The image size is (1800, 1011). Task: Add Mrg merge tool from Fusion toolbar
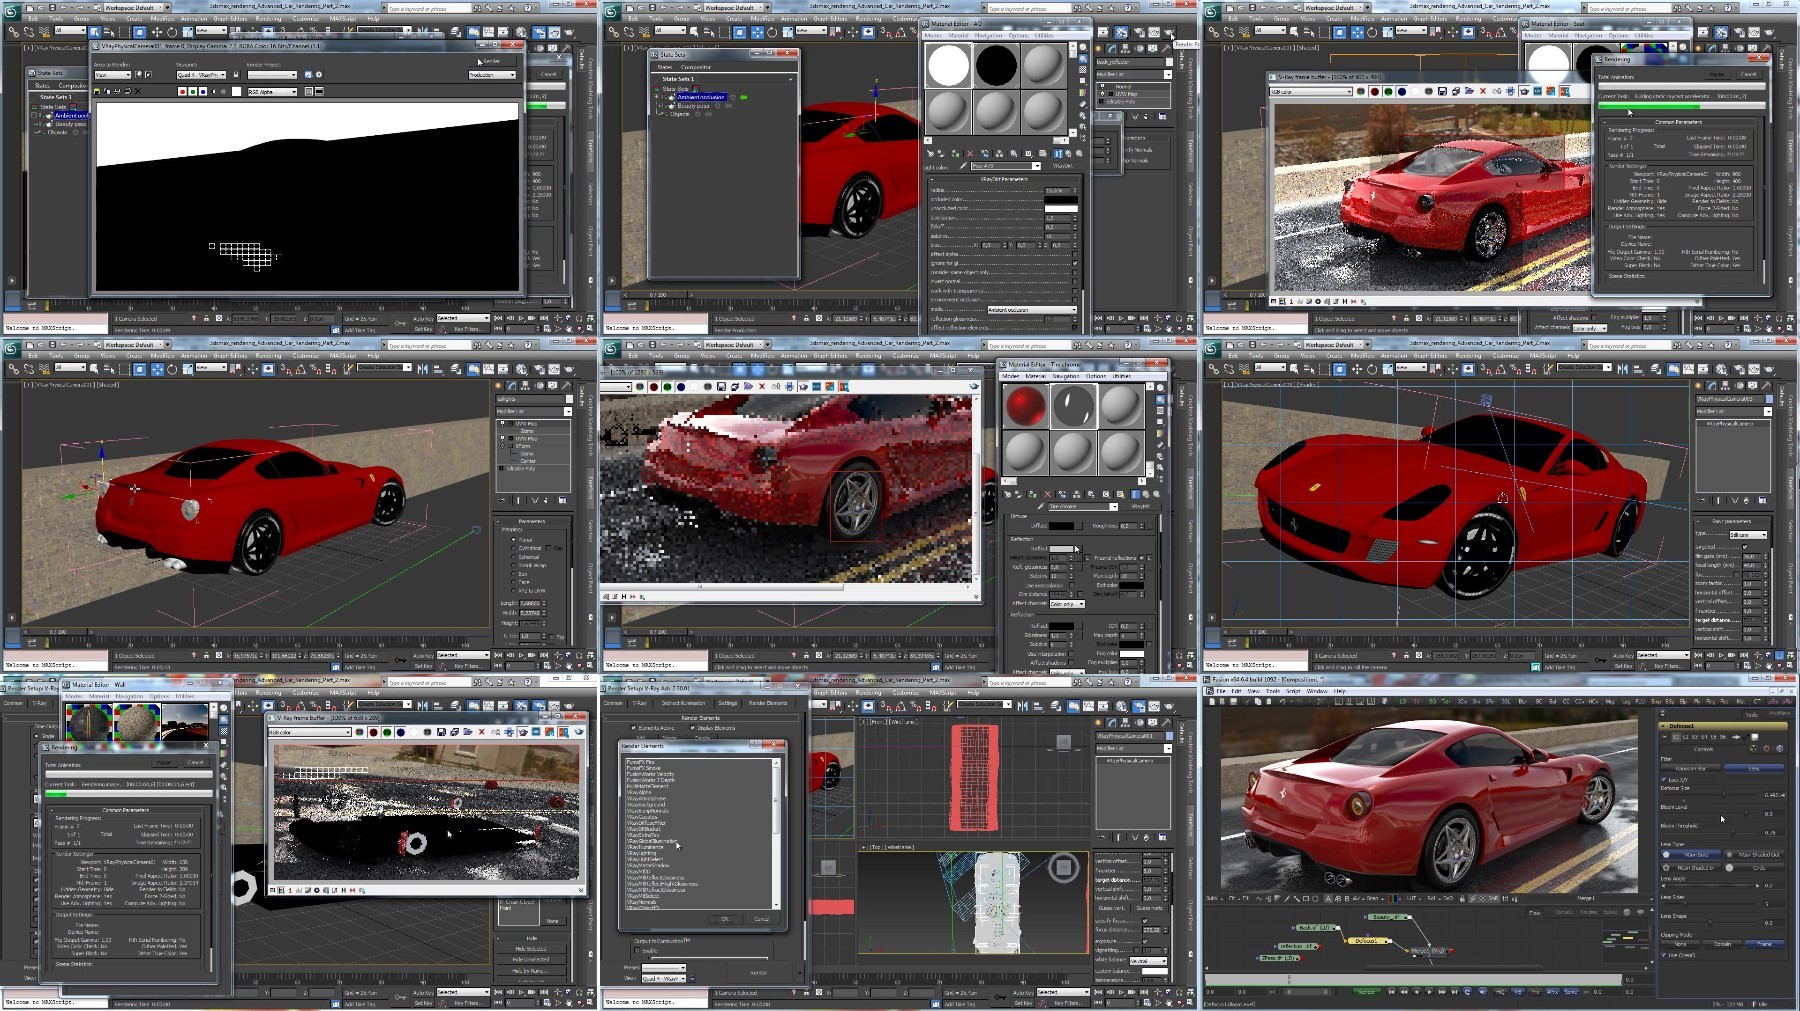[1609, 701]
